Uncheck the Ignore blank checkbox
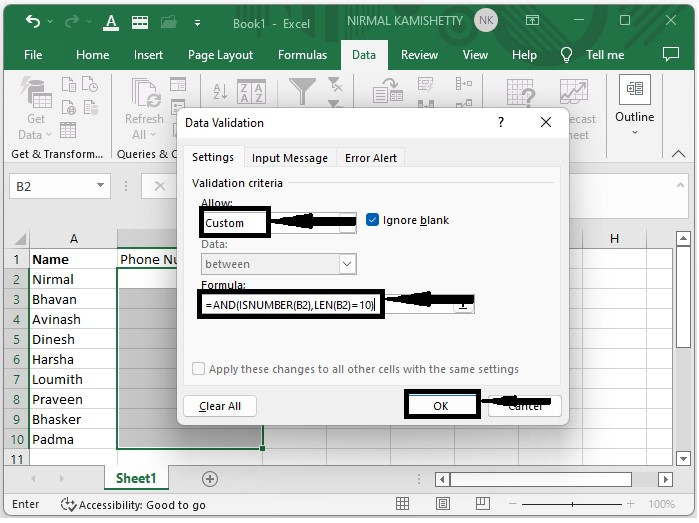The height and width of the screenshot is (523, 699). click(373, 220)
